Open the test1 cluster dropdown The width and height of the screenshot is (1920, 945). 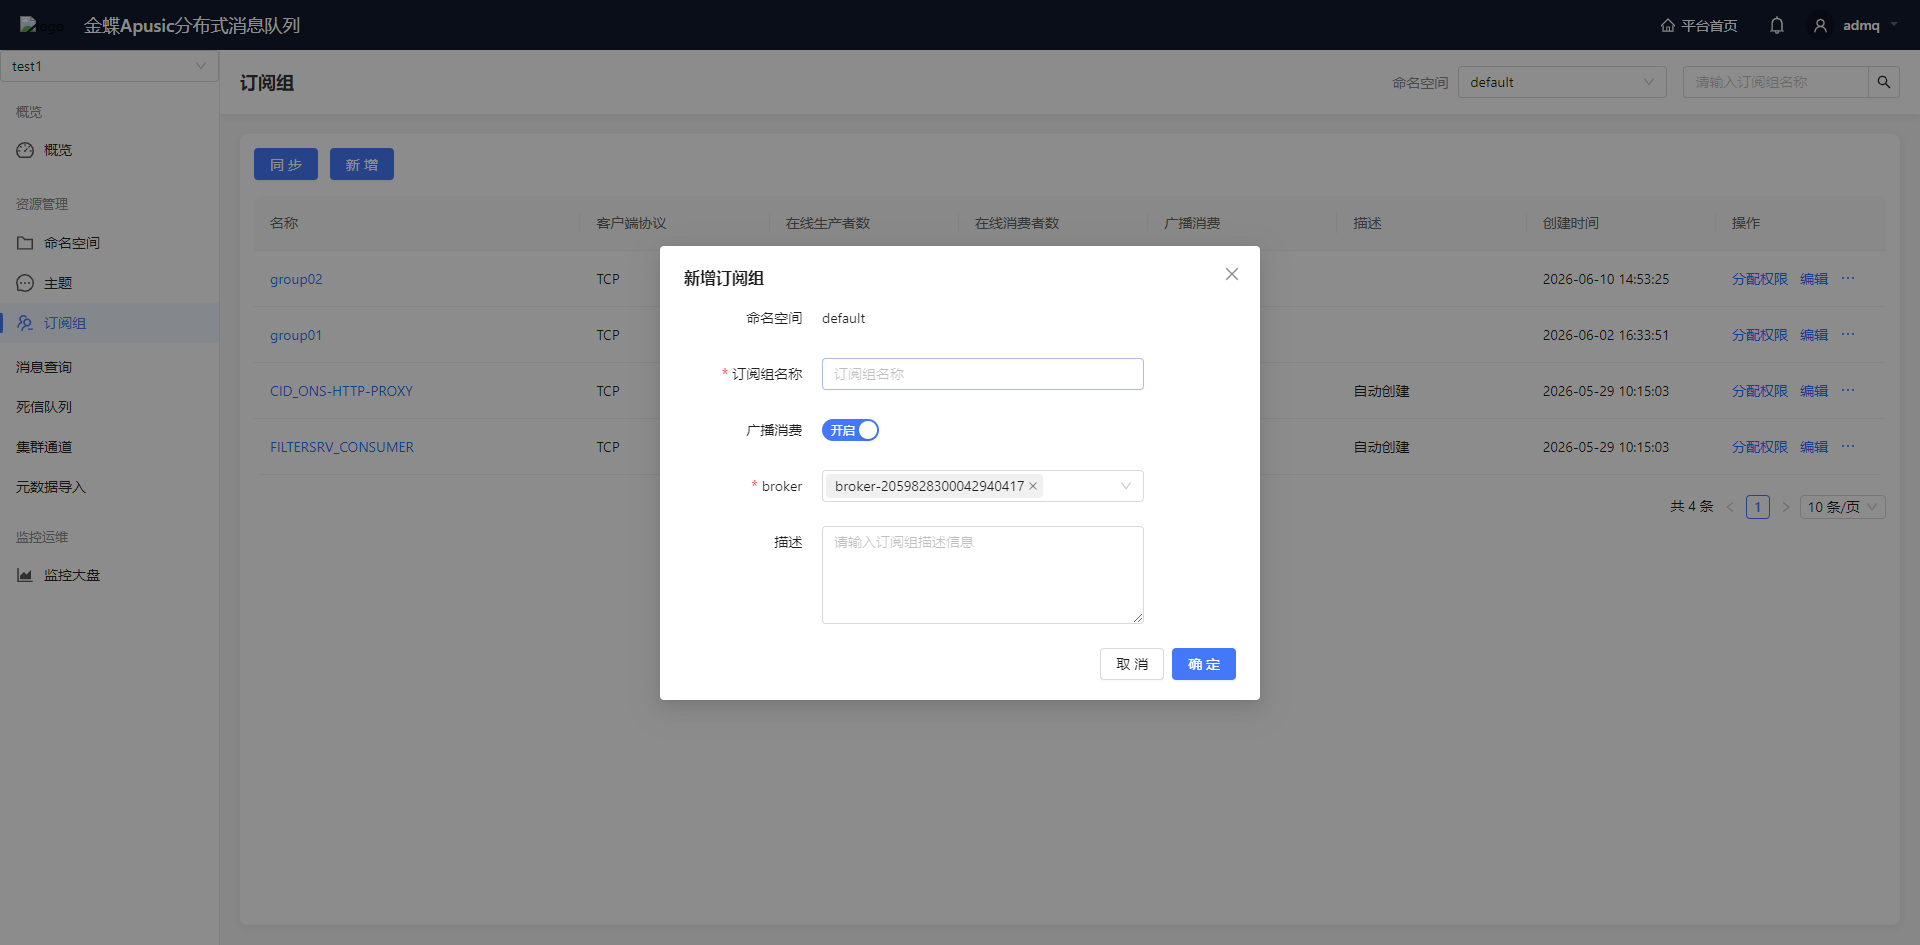[109, 66]
